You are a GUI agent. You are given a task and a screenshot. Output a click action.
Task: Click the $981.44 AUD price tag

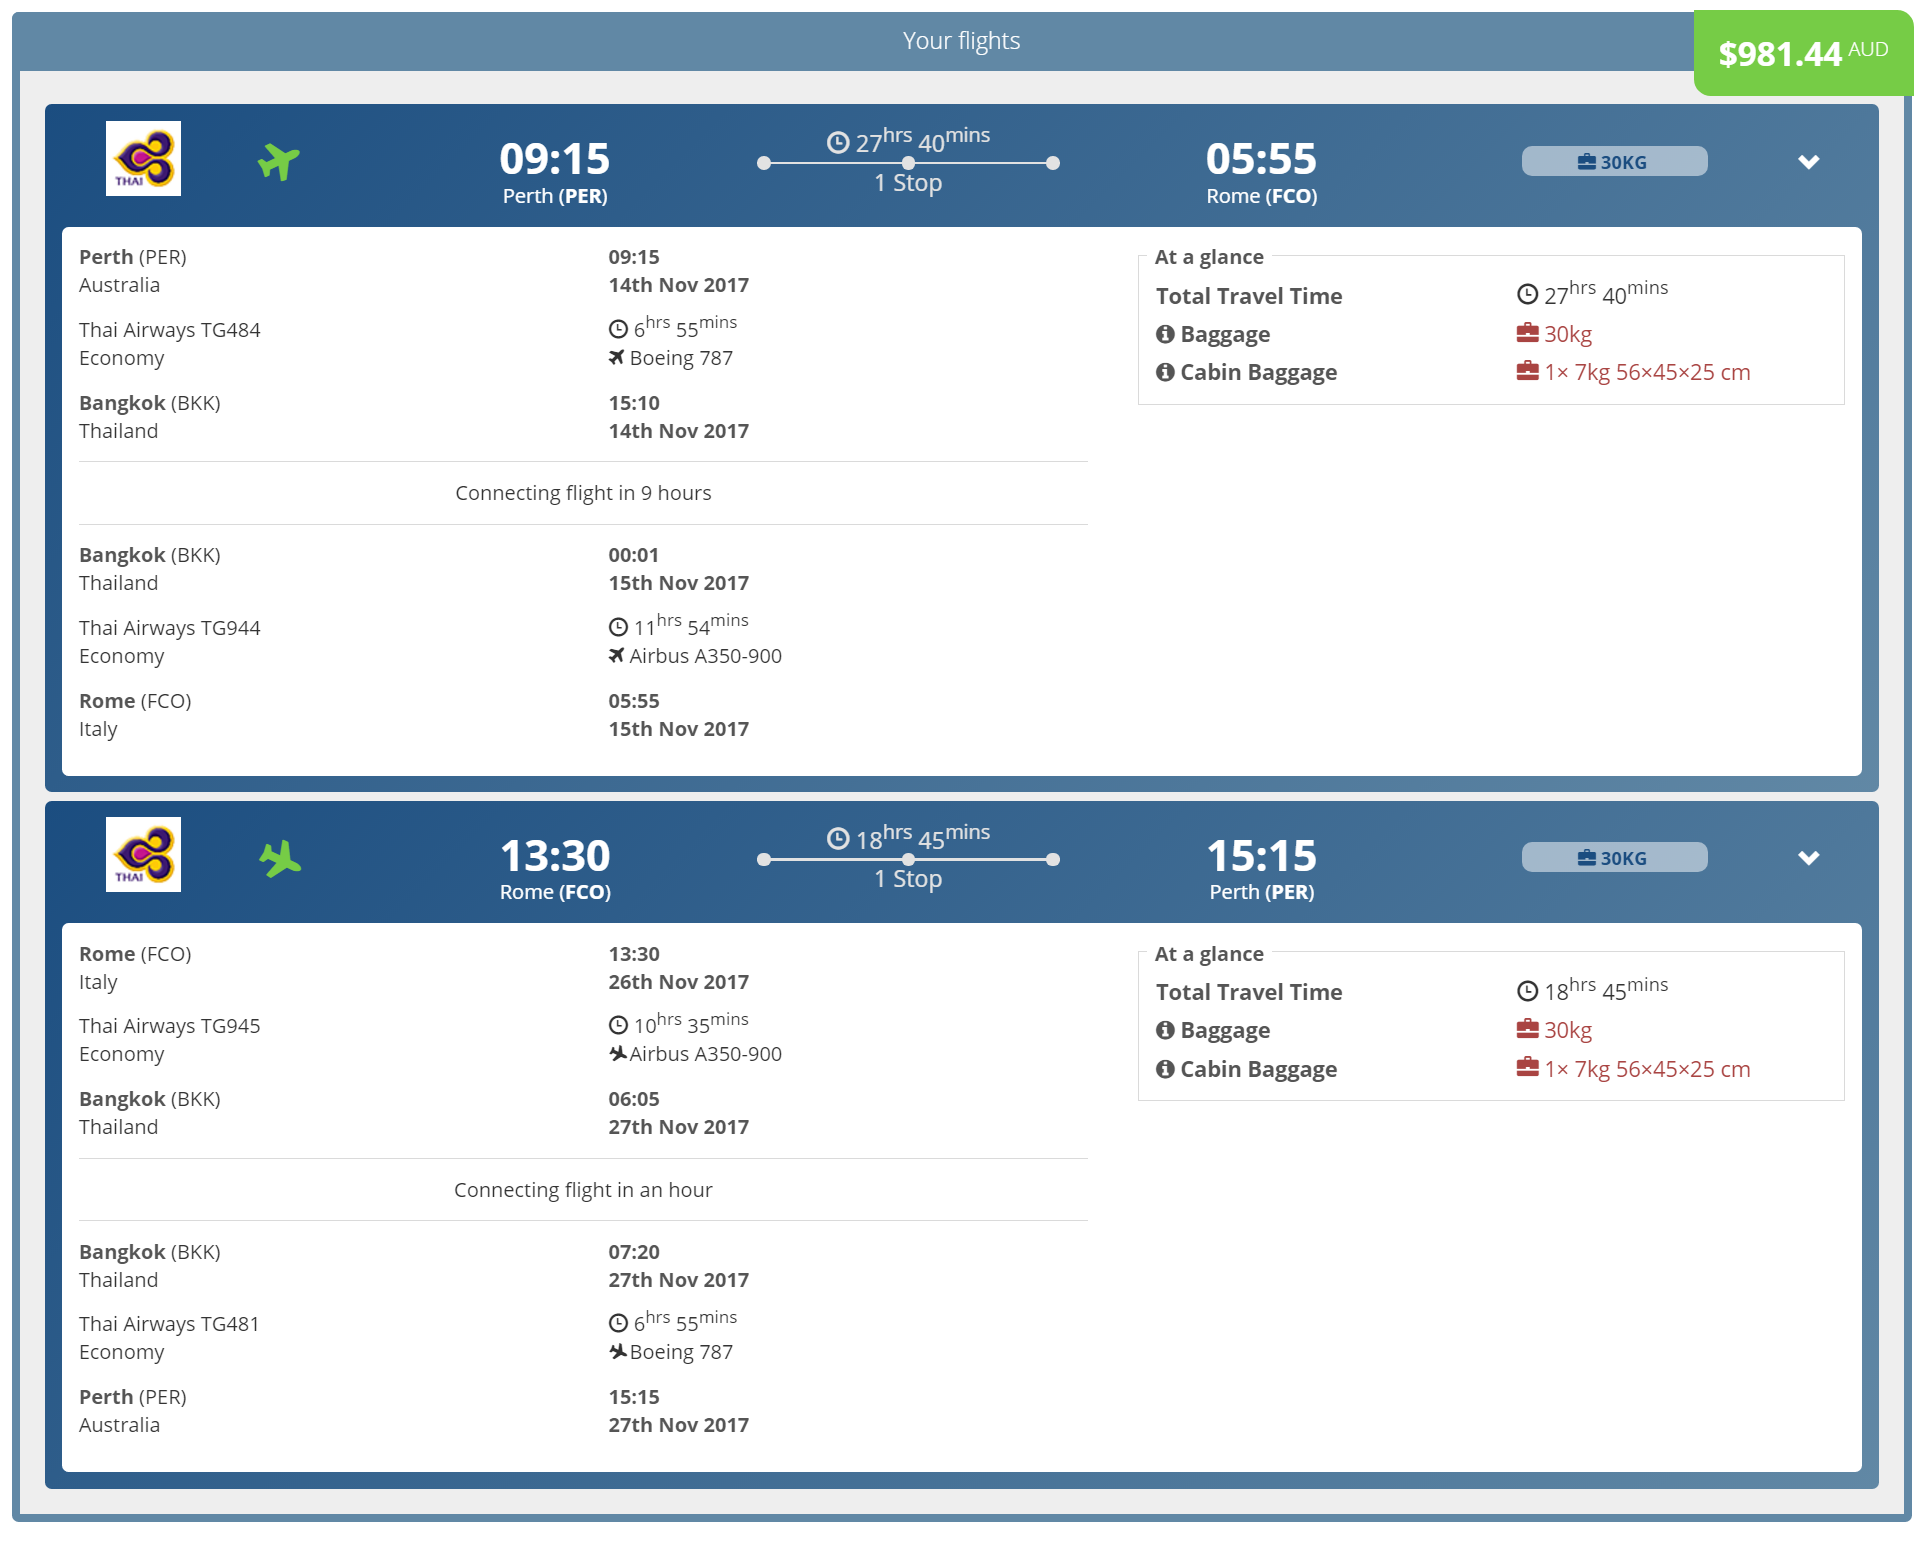[x=1803, y=53]
